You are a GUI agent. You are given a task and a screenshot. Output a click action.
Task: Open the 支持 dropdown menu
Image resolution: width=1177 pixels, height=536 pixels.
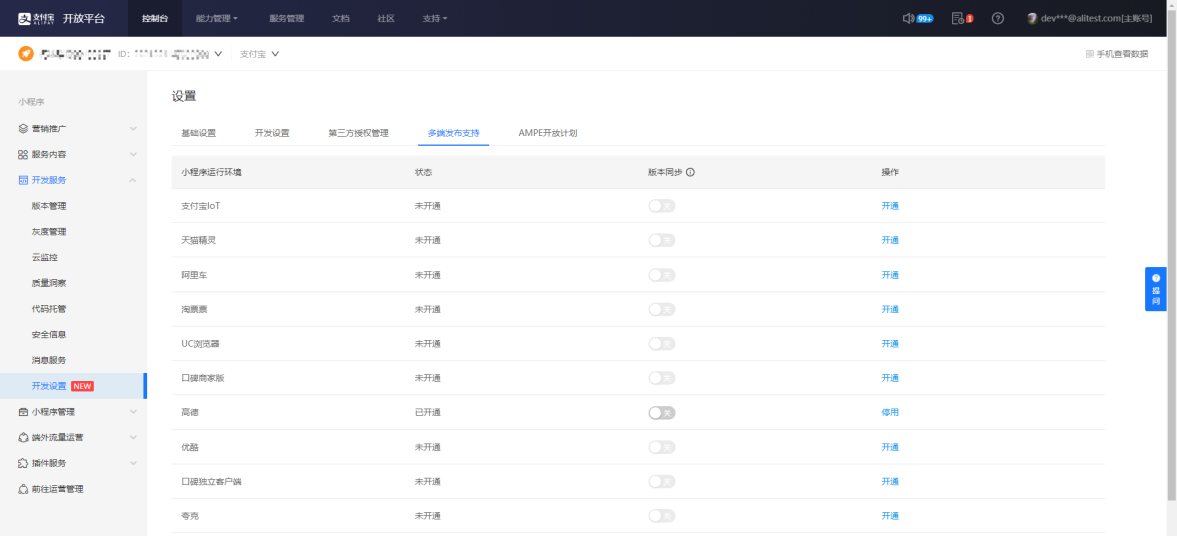(x=435, y=18)
